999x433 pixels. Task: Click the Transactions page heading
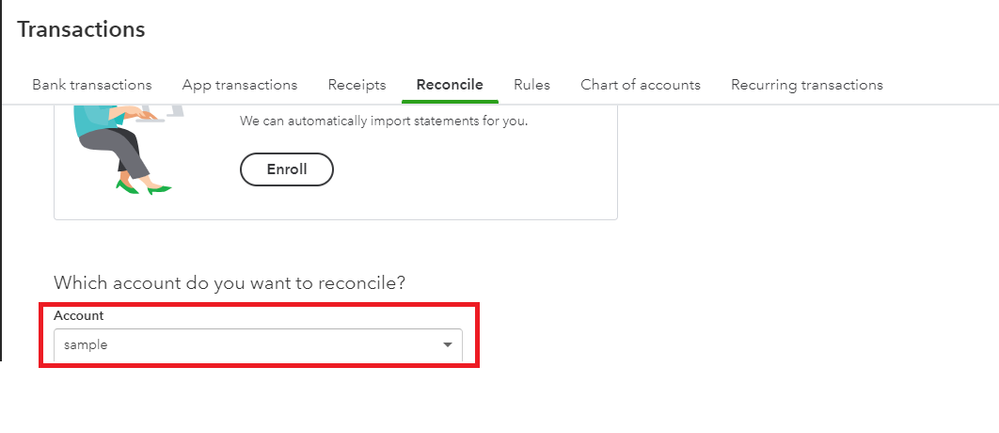(81, 30)
